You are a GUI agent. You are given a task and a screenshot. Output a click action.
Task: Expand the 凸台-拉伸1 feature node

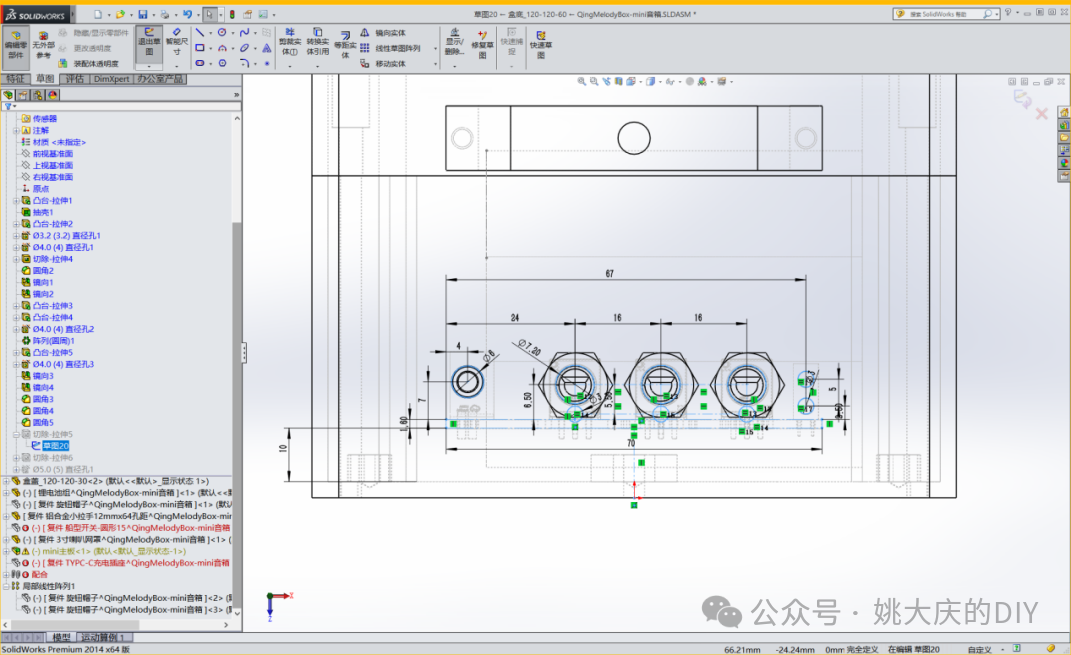click(15, 201)
